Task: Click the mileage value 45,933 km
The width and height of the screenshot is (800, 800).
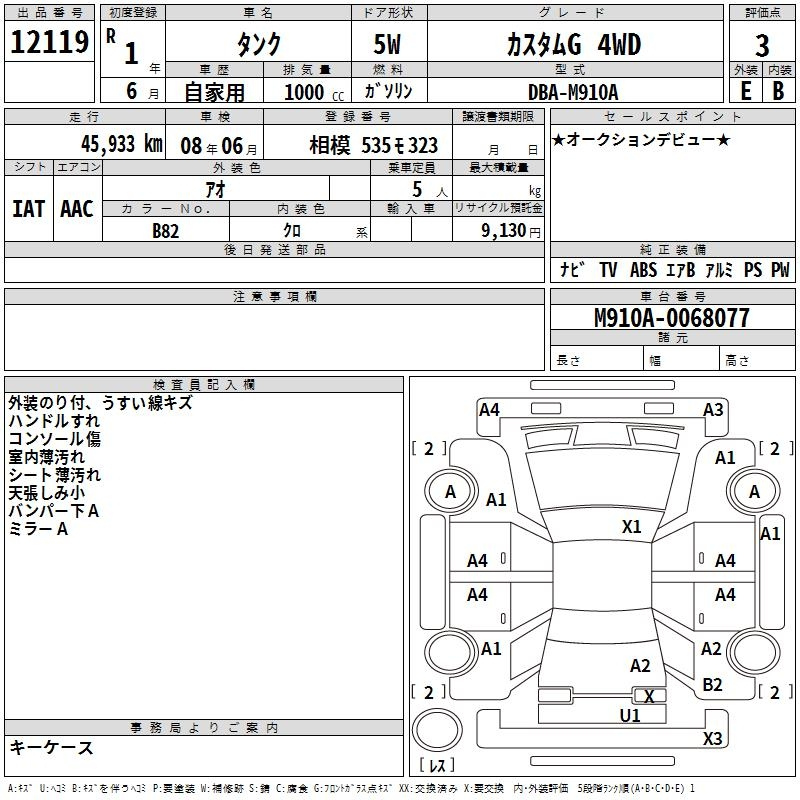Action: pos(122,144)
